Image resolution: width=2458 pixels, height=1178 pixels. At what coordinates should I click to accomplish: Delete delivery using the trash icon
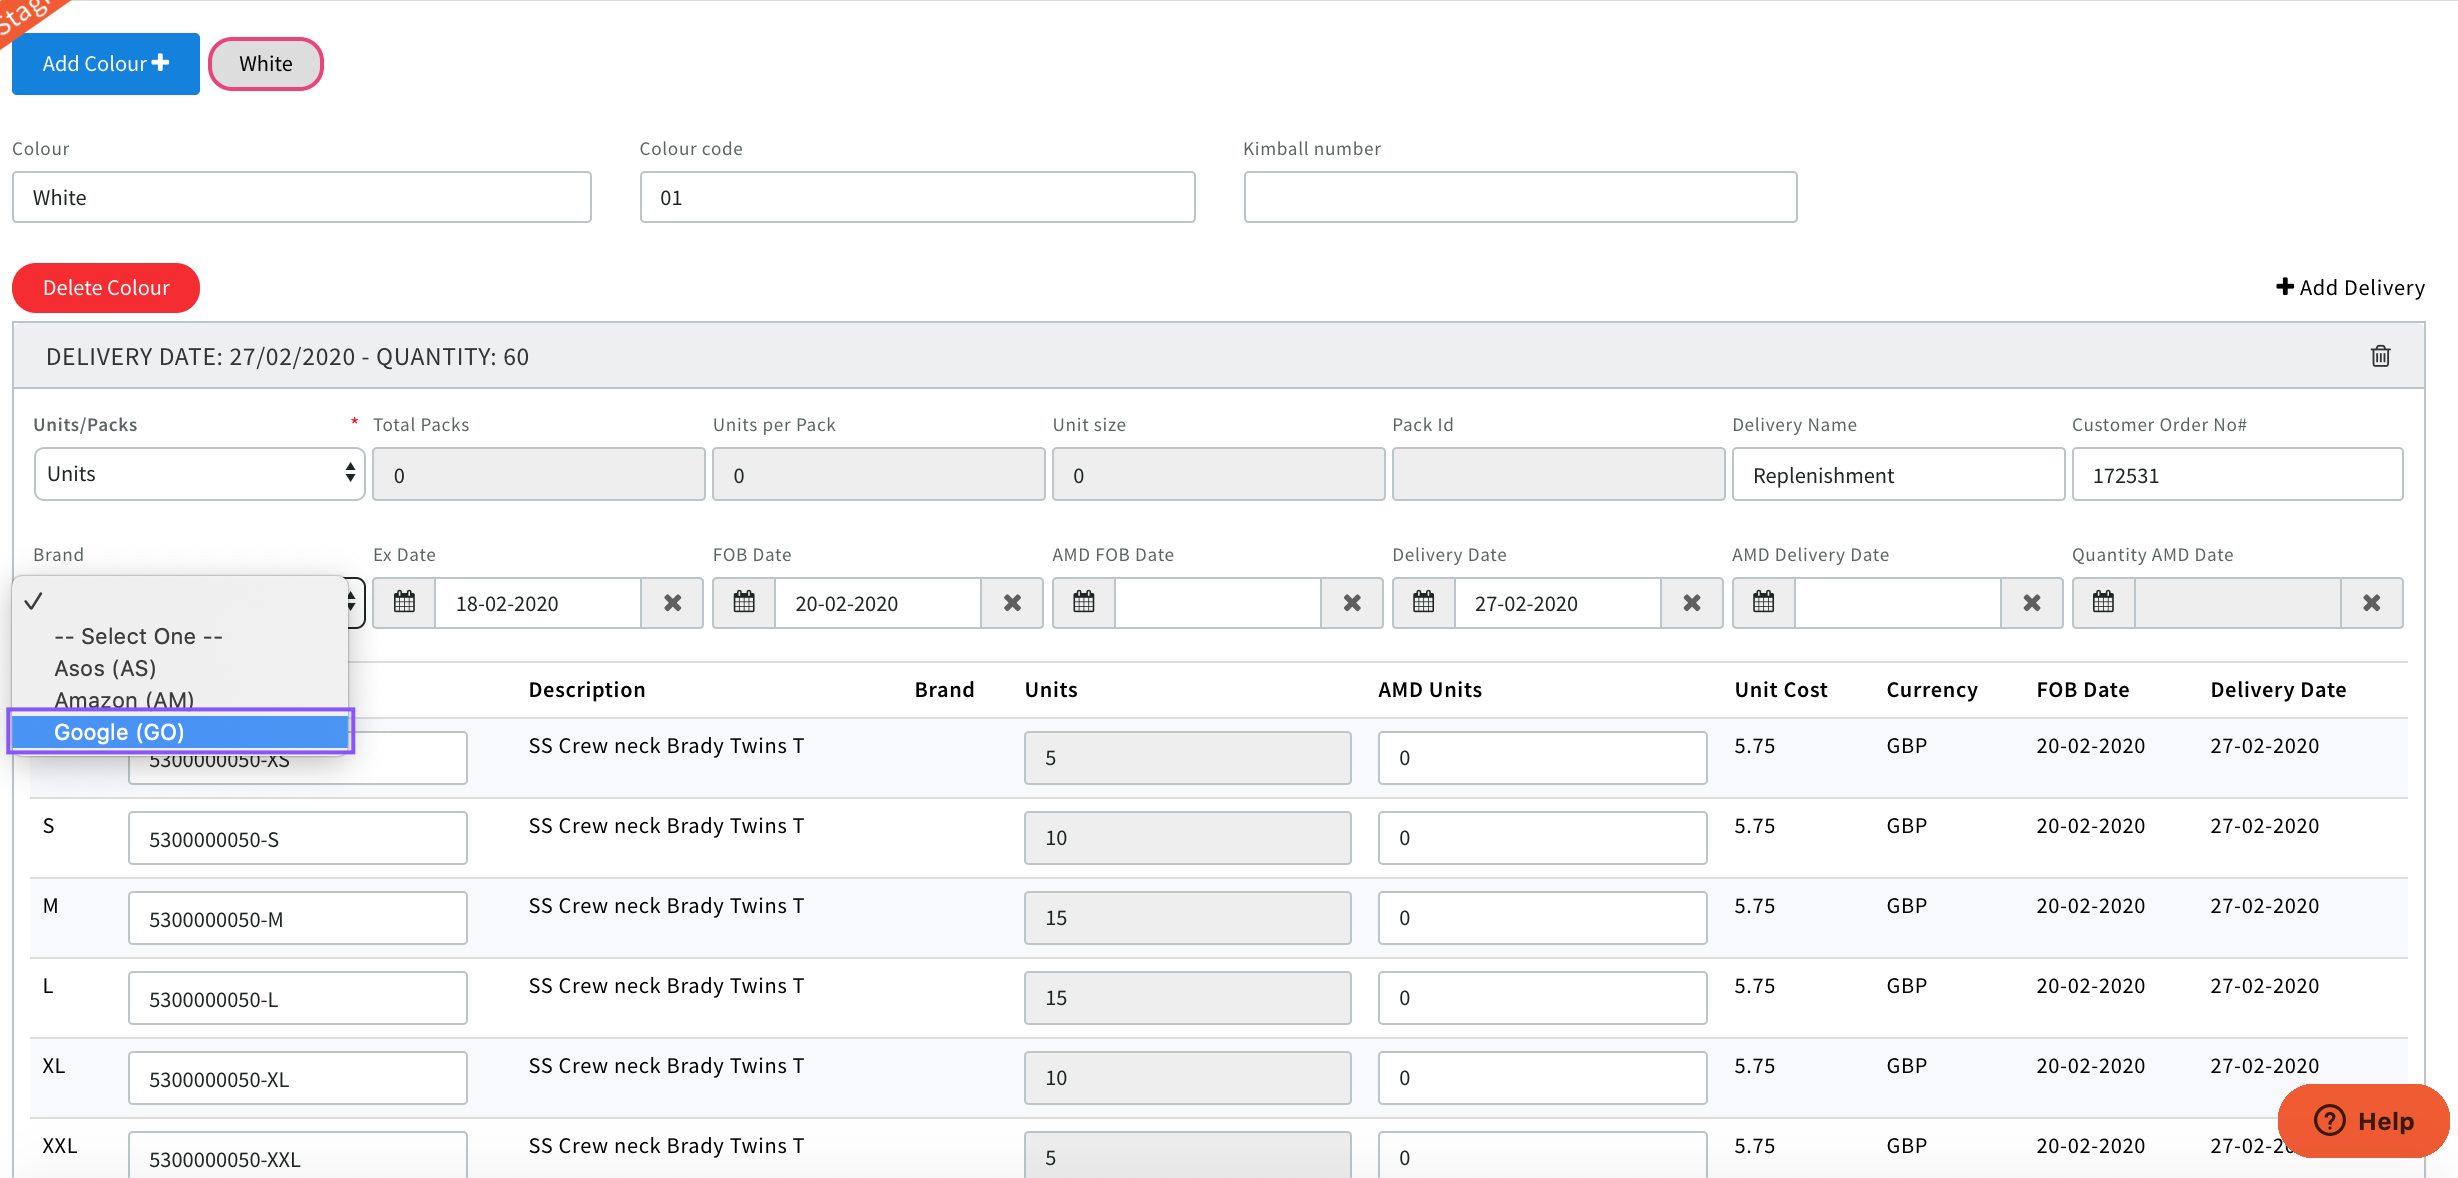pos(2380,357)
